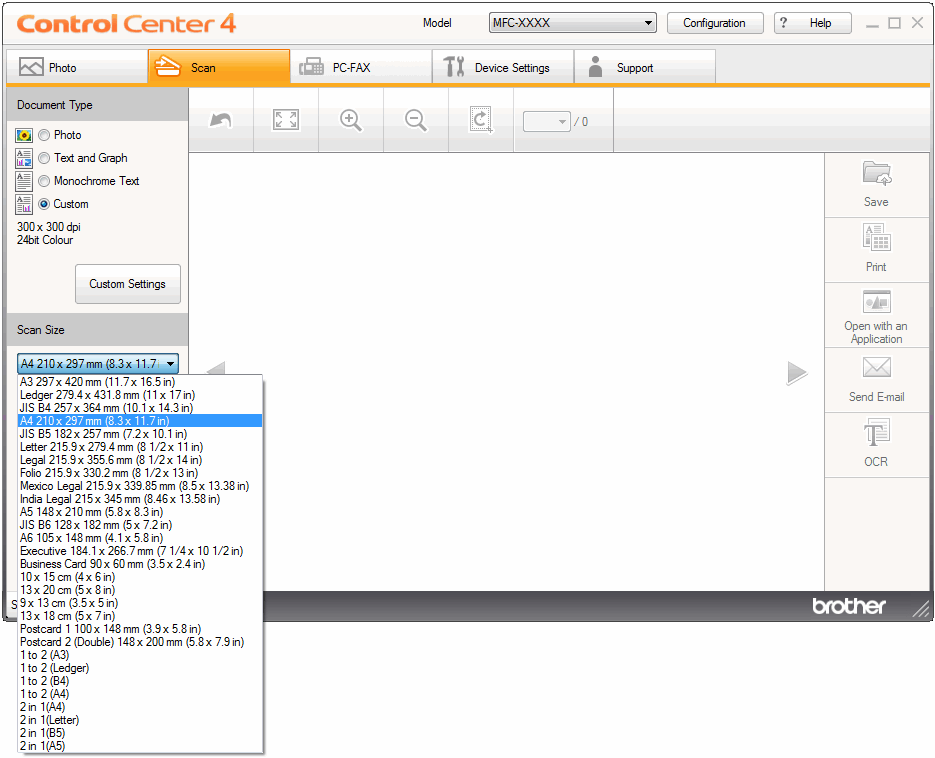The image size is (935, 758).
Task: Choose 1 to 2 (Ledger) option
Action: (140, 668)
